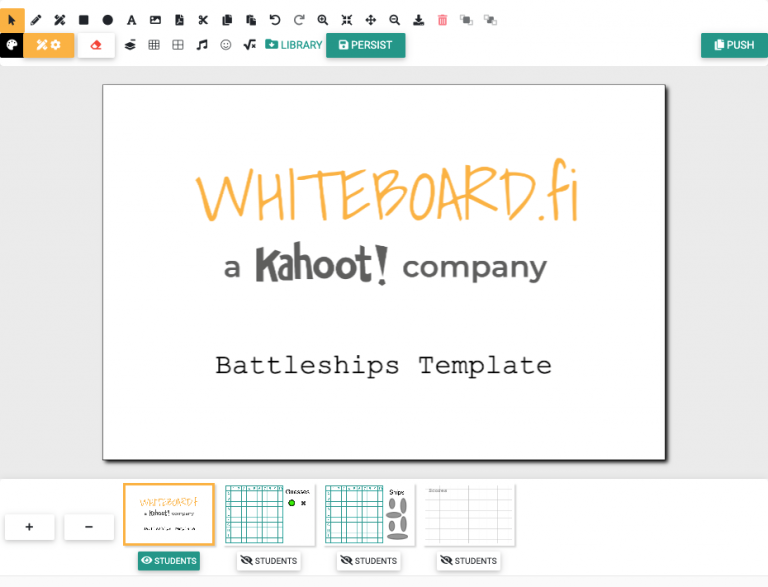This screenshot has height=587, width=768.
Task: Open the Ships grid page thumbnail
Action: click(369, 514)
